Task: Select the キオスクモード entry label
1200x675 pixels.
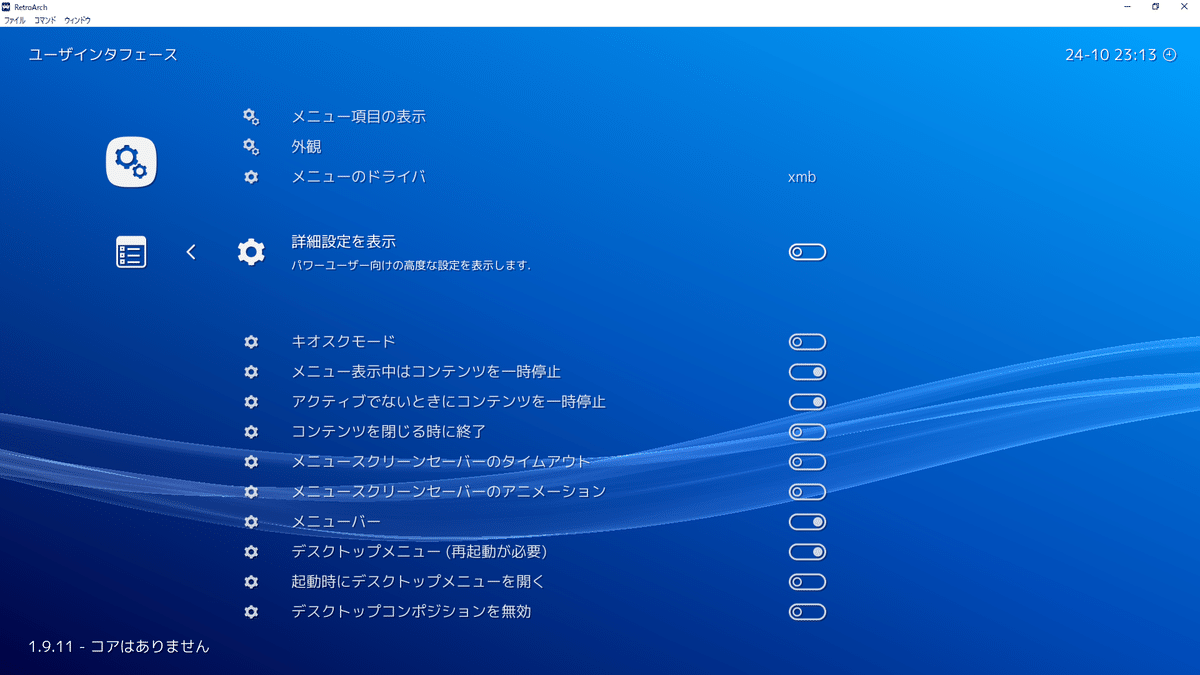Action: (343, 342)
